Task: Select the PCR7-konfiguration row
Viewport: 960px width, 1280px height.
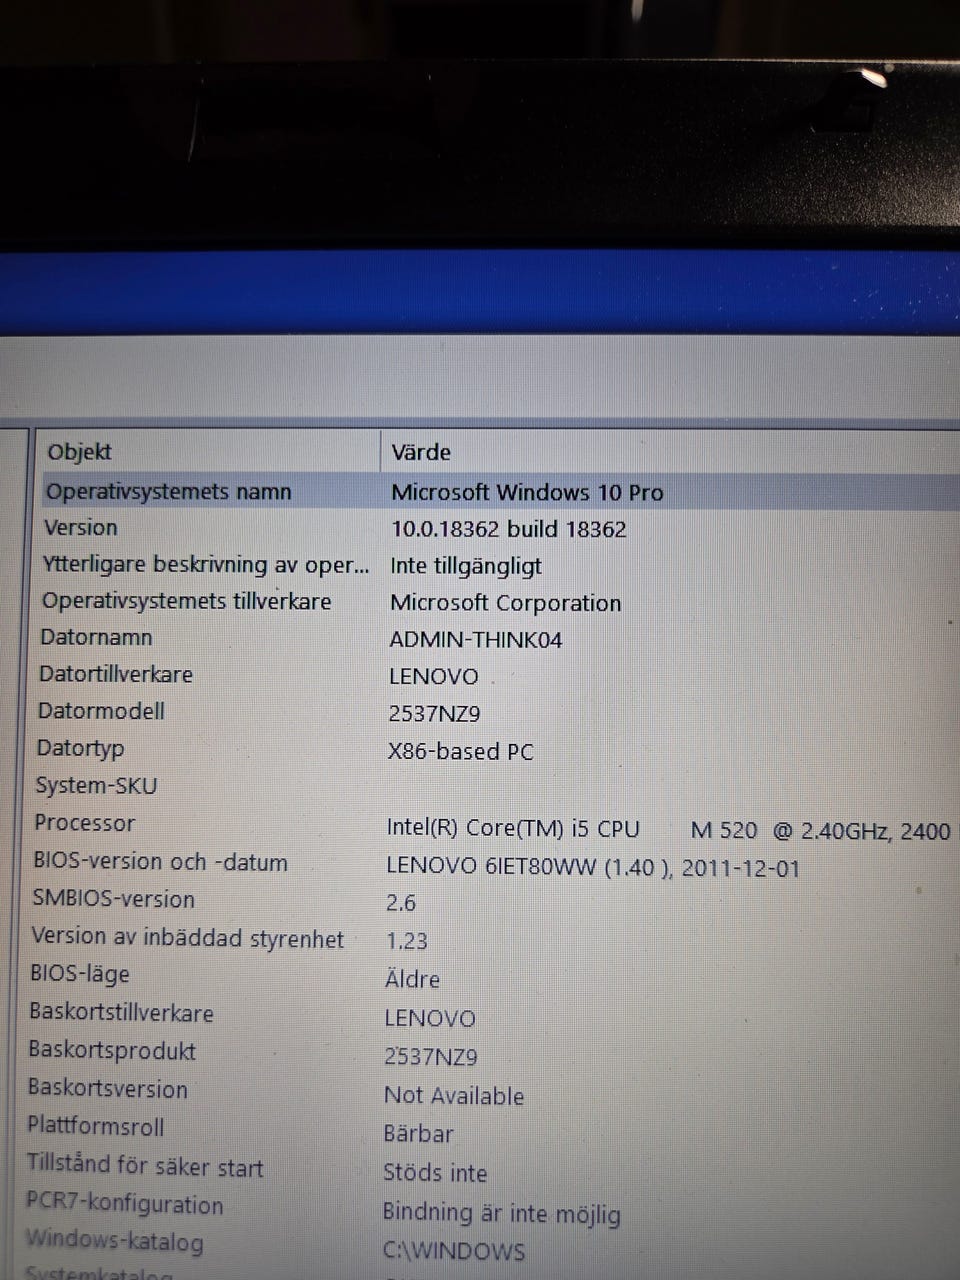Action: coord(124,1204)
